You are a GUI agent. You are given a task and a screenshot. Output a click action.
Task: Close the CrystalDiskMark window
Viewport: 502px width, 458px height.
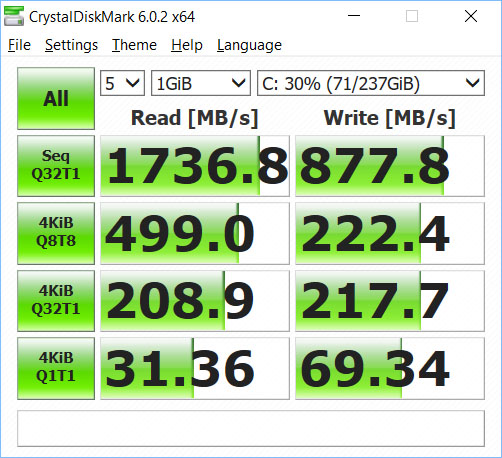(471, 16)
